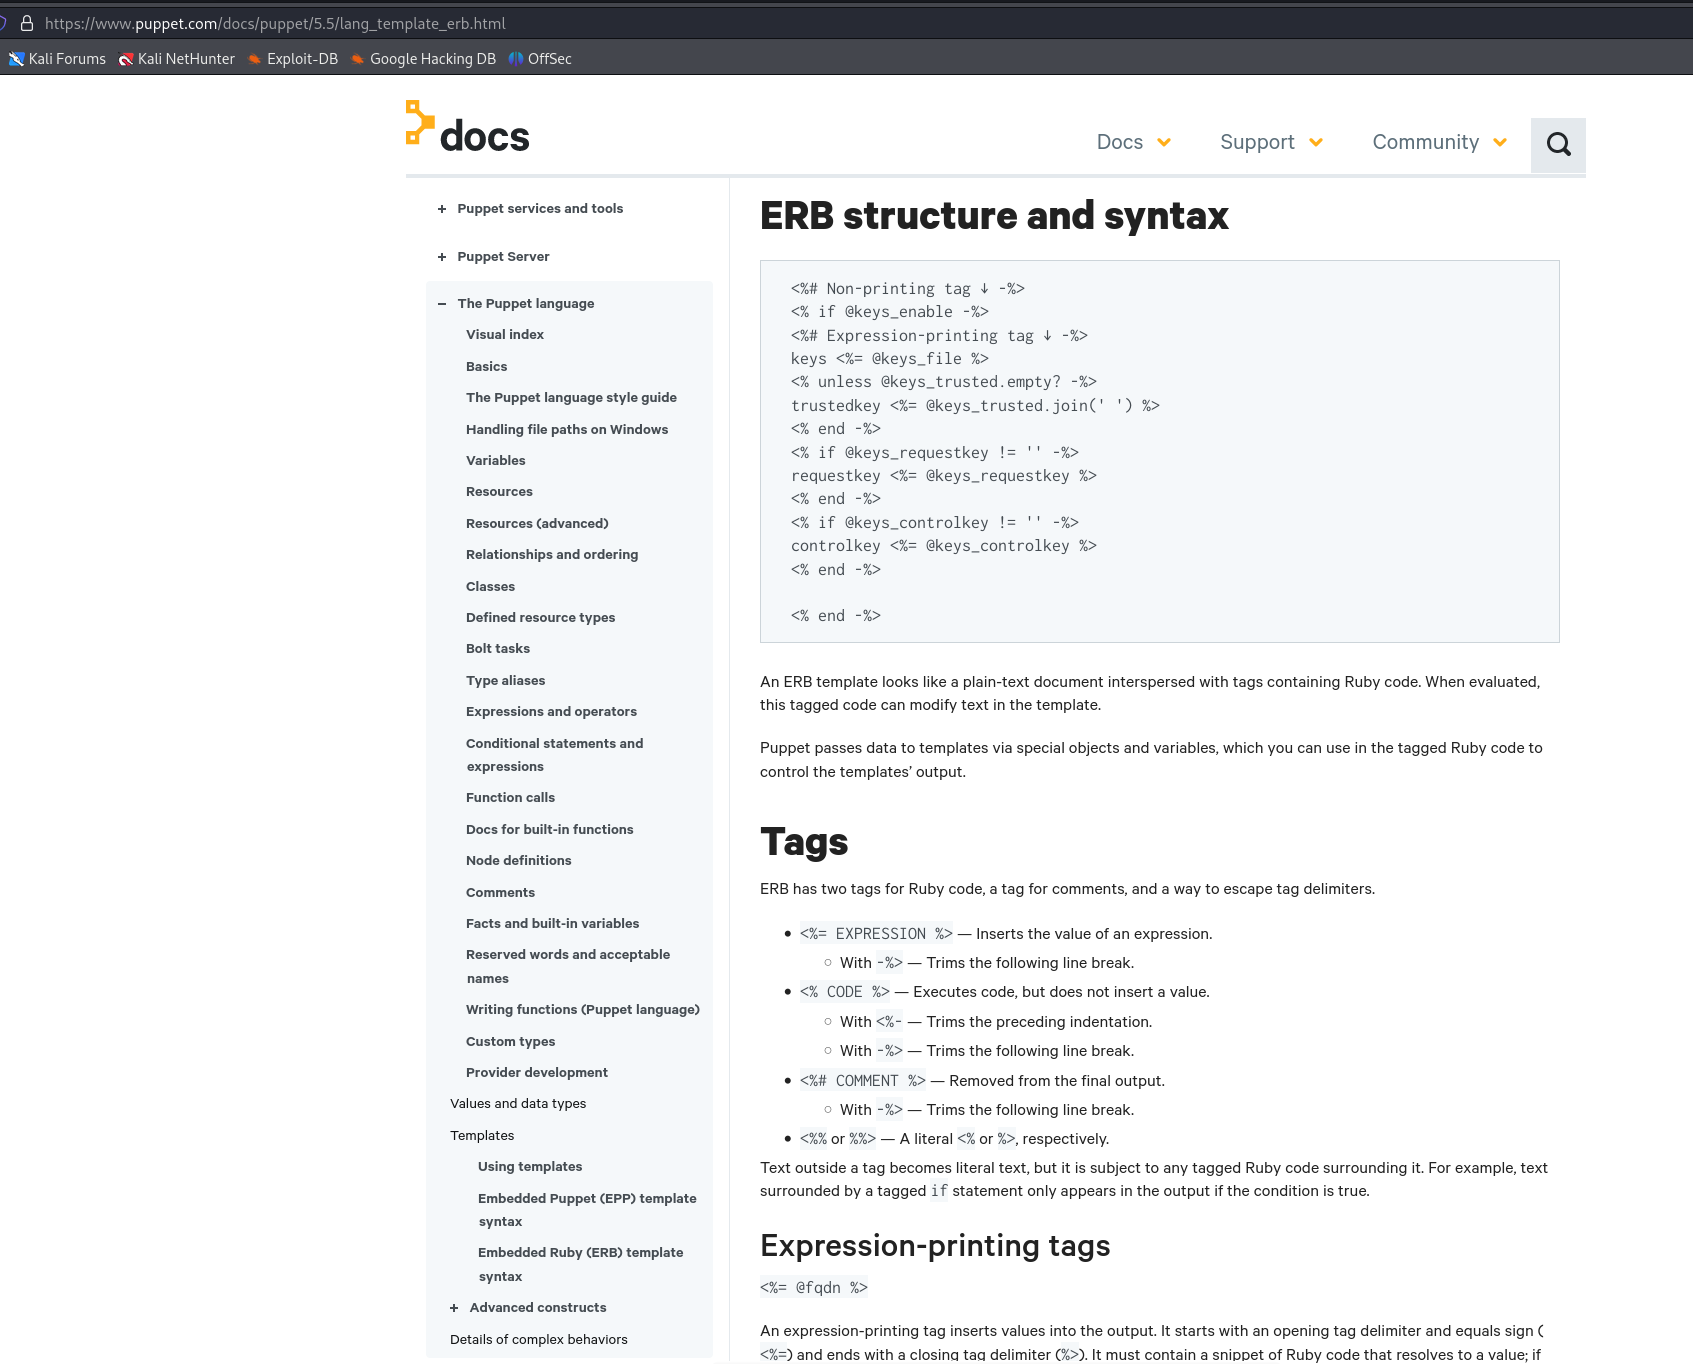Viewport: 1693px width, 1364px height.
Task: Open Embedded Puppet (EPP) template syntax
Action: [x=587, y=1210]
